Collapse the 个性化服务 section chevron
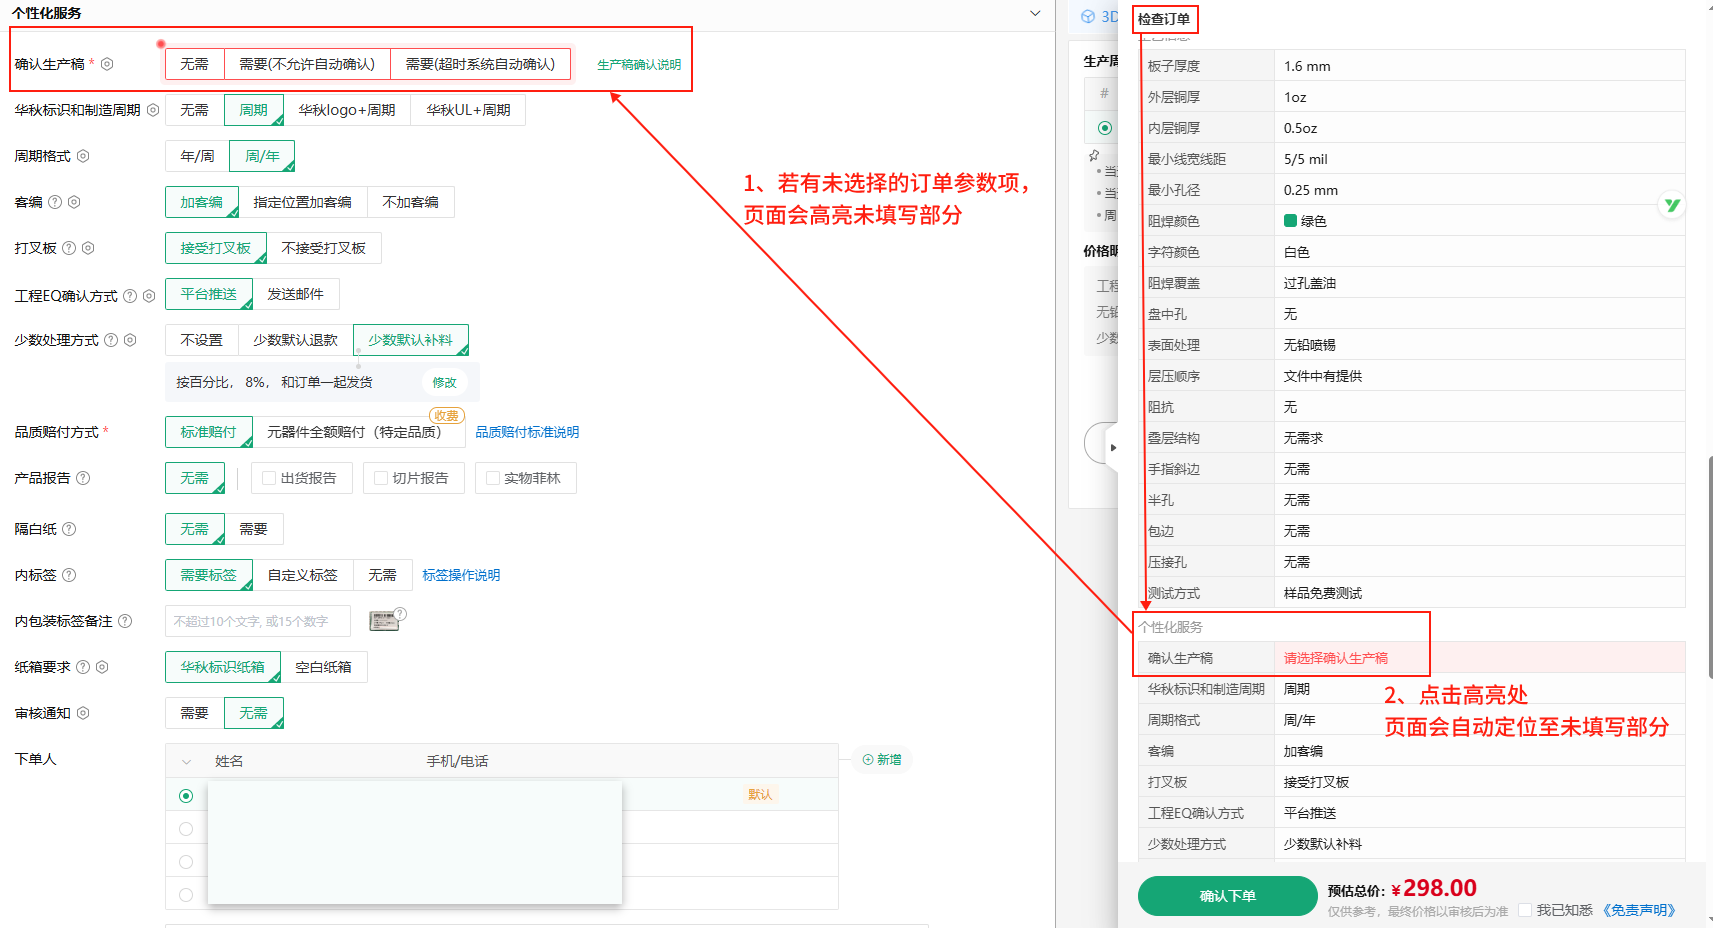This screenshot has height=928, width=1713. (1035, 13)
